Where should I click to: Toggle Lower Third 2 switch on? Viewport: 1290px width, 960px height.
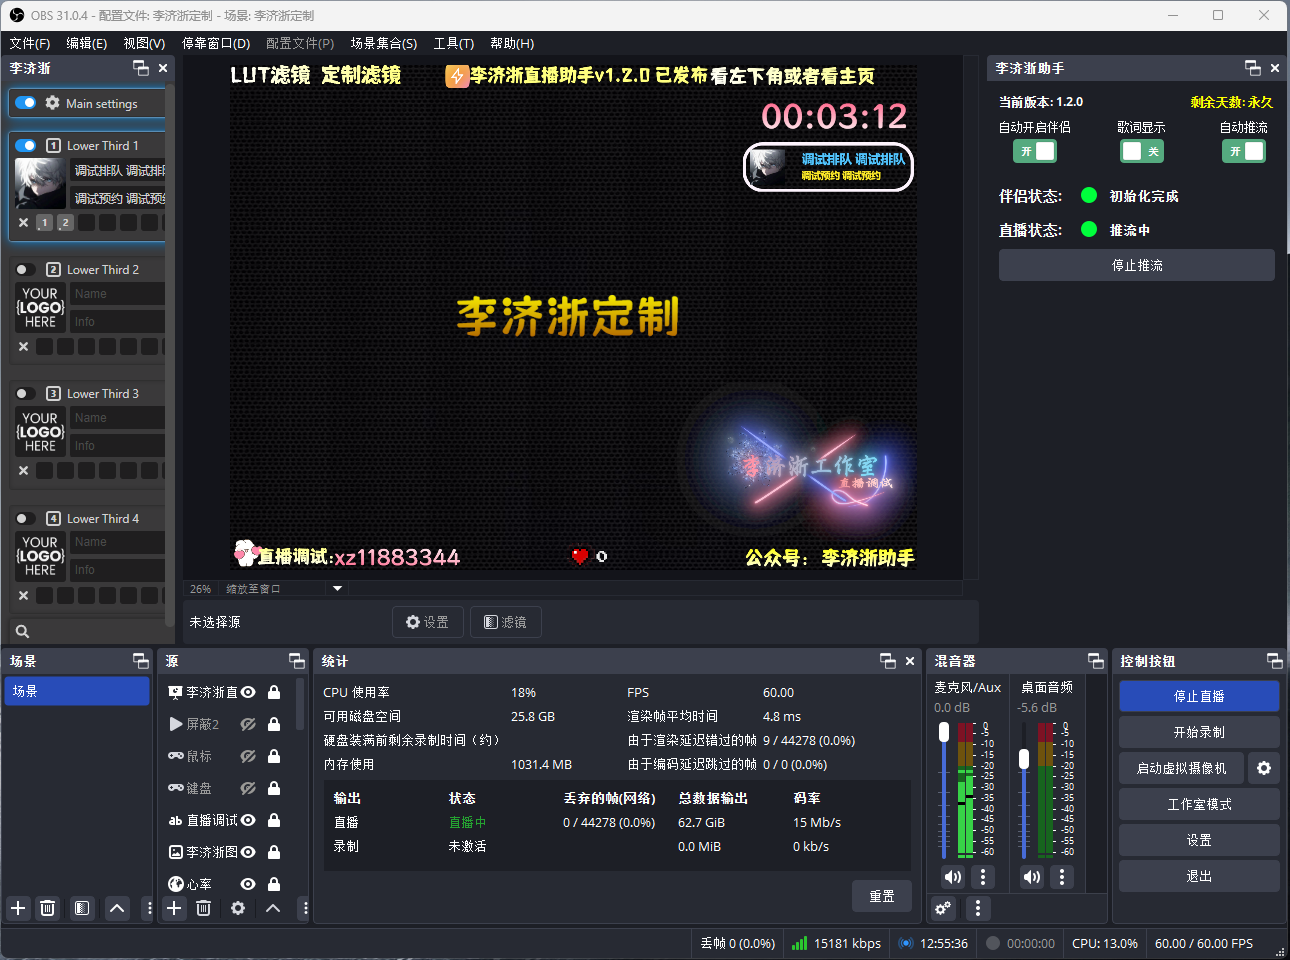point(26,270)
